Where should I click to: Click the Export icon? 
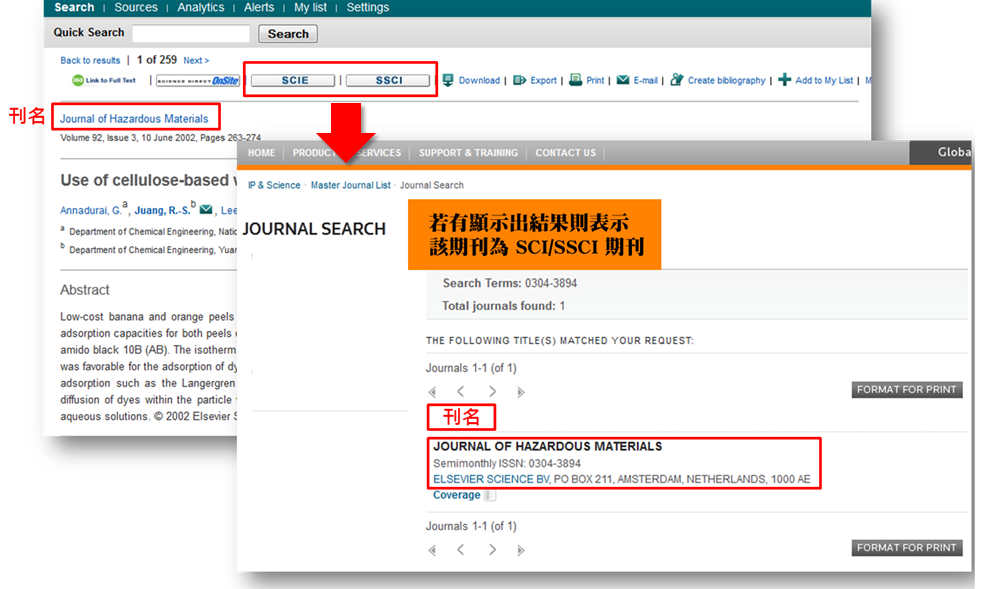click(519, 80)
